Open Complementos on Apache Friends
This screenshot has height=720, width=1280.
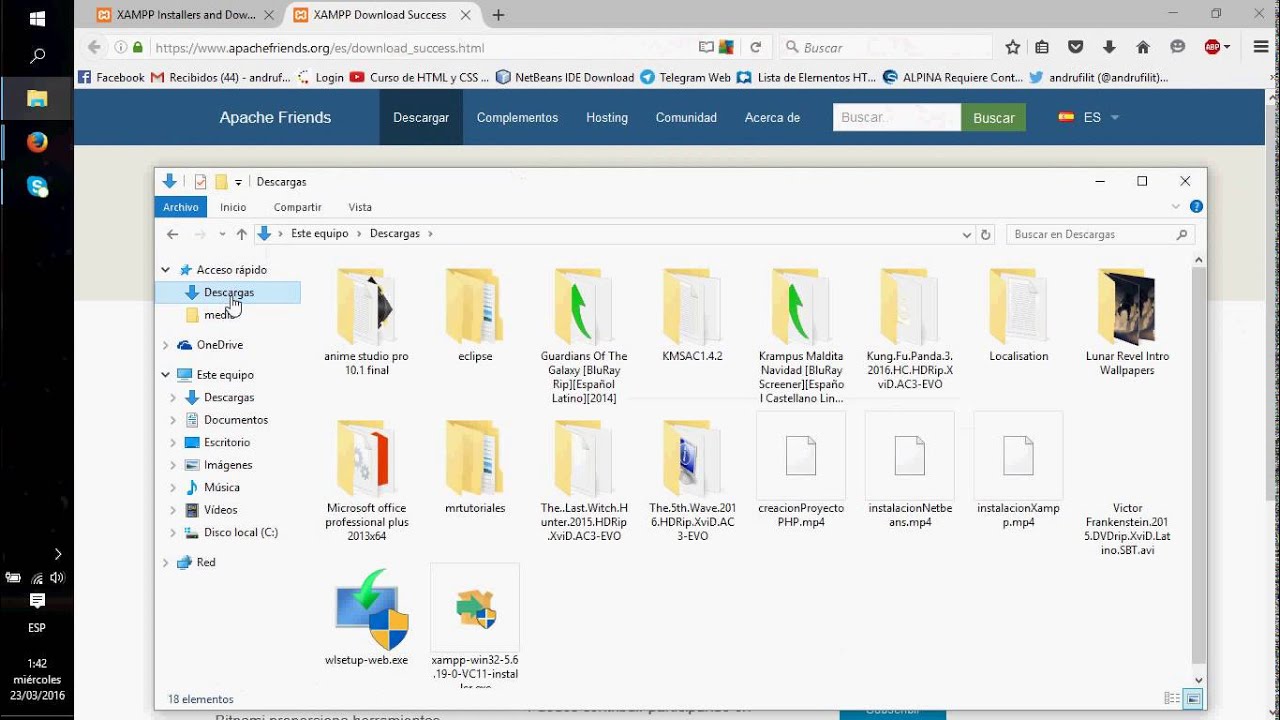coord(517,117)
